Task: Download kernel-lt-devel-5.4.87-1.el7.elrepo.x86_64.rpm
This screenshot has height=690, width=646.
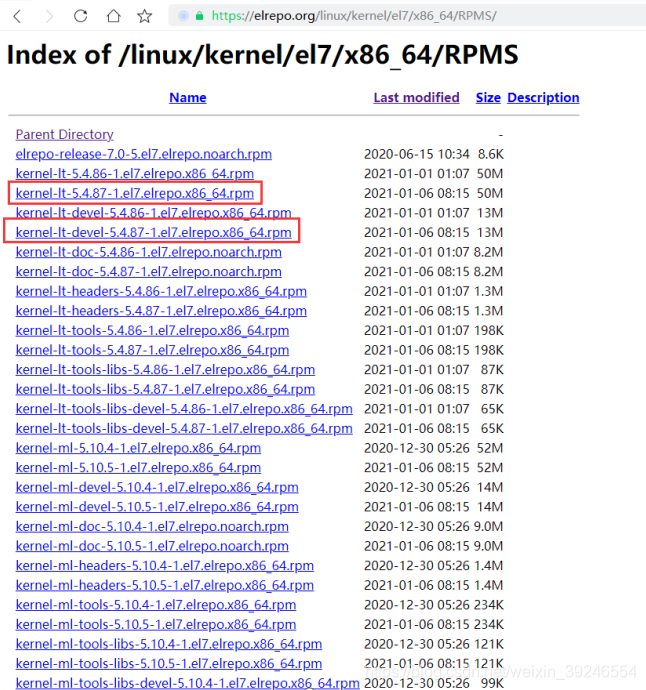Action: pos(154,232)
